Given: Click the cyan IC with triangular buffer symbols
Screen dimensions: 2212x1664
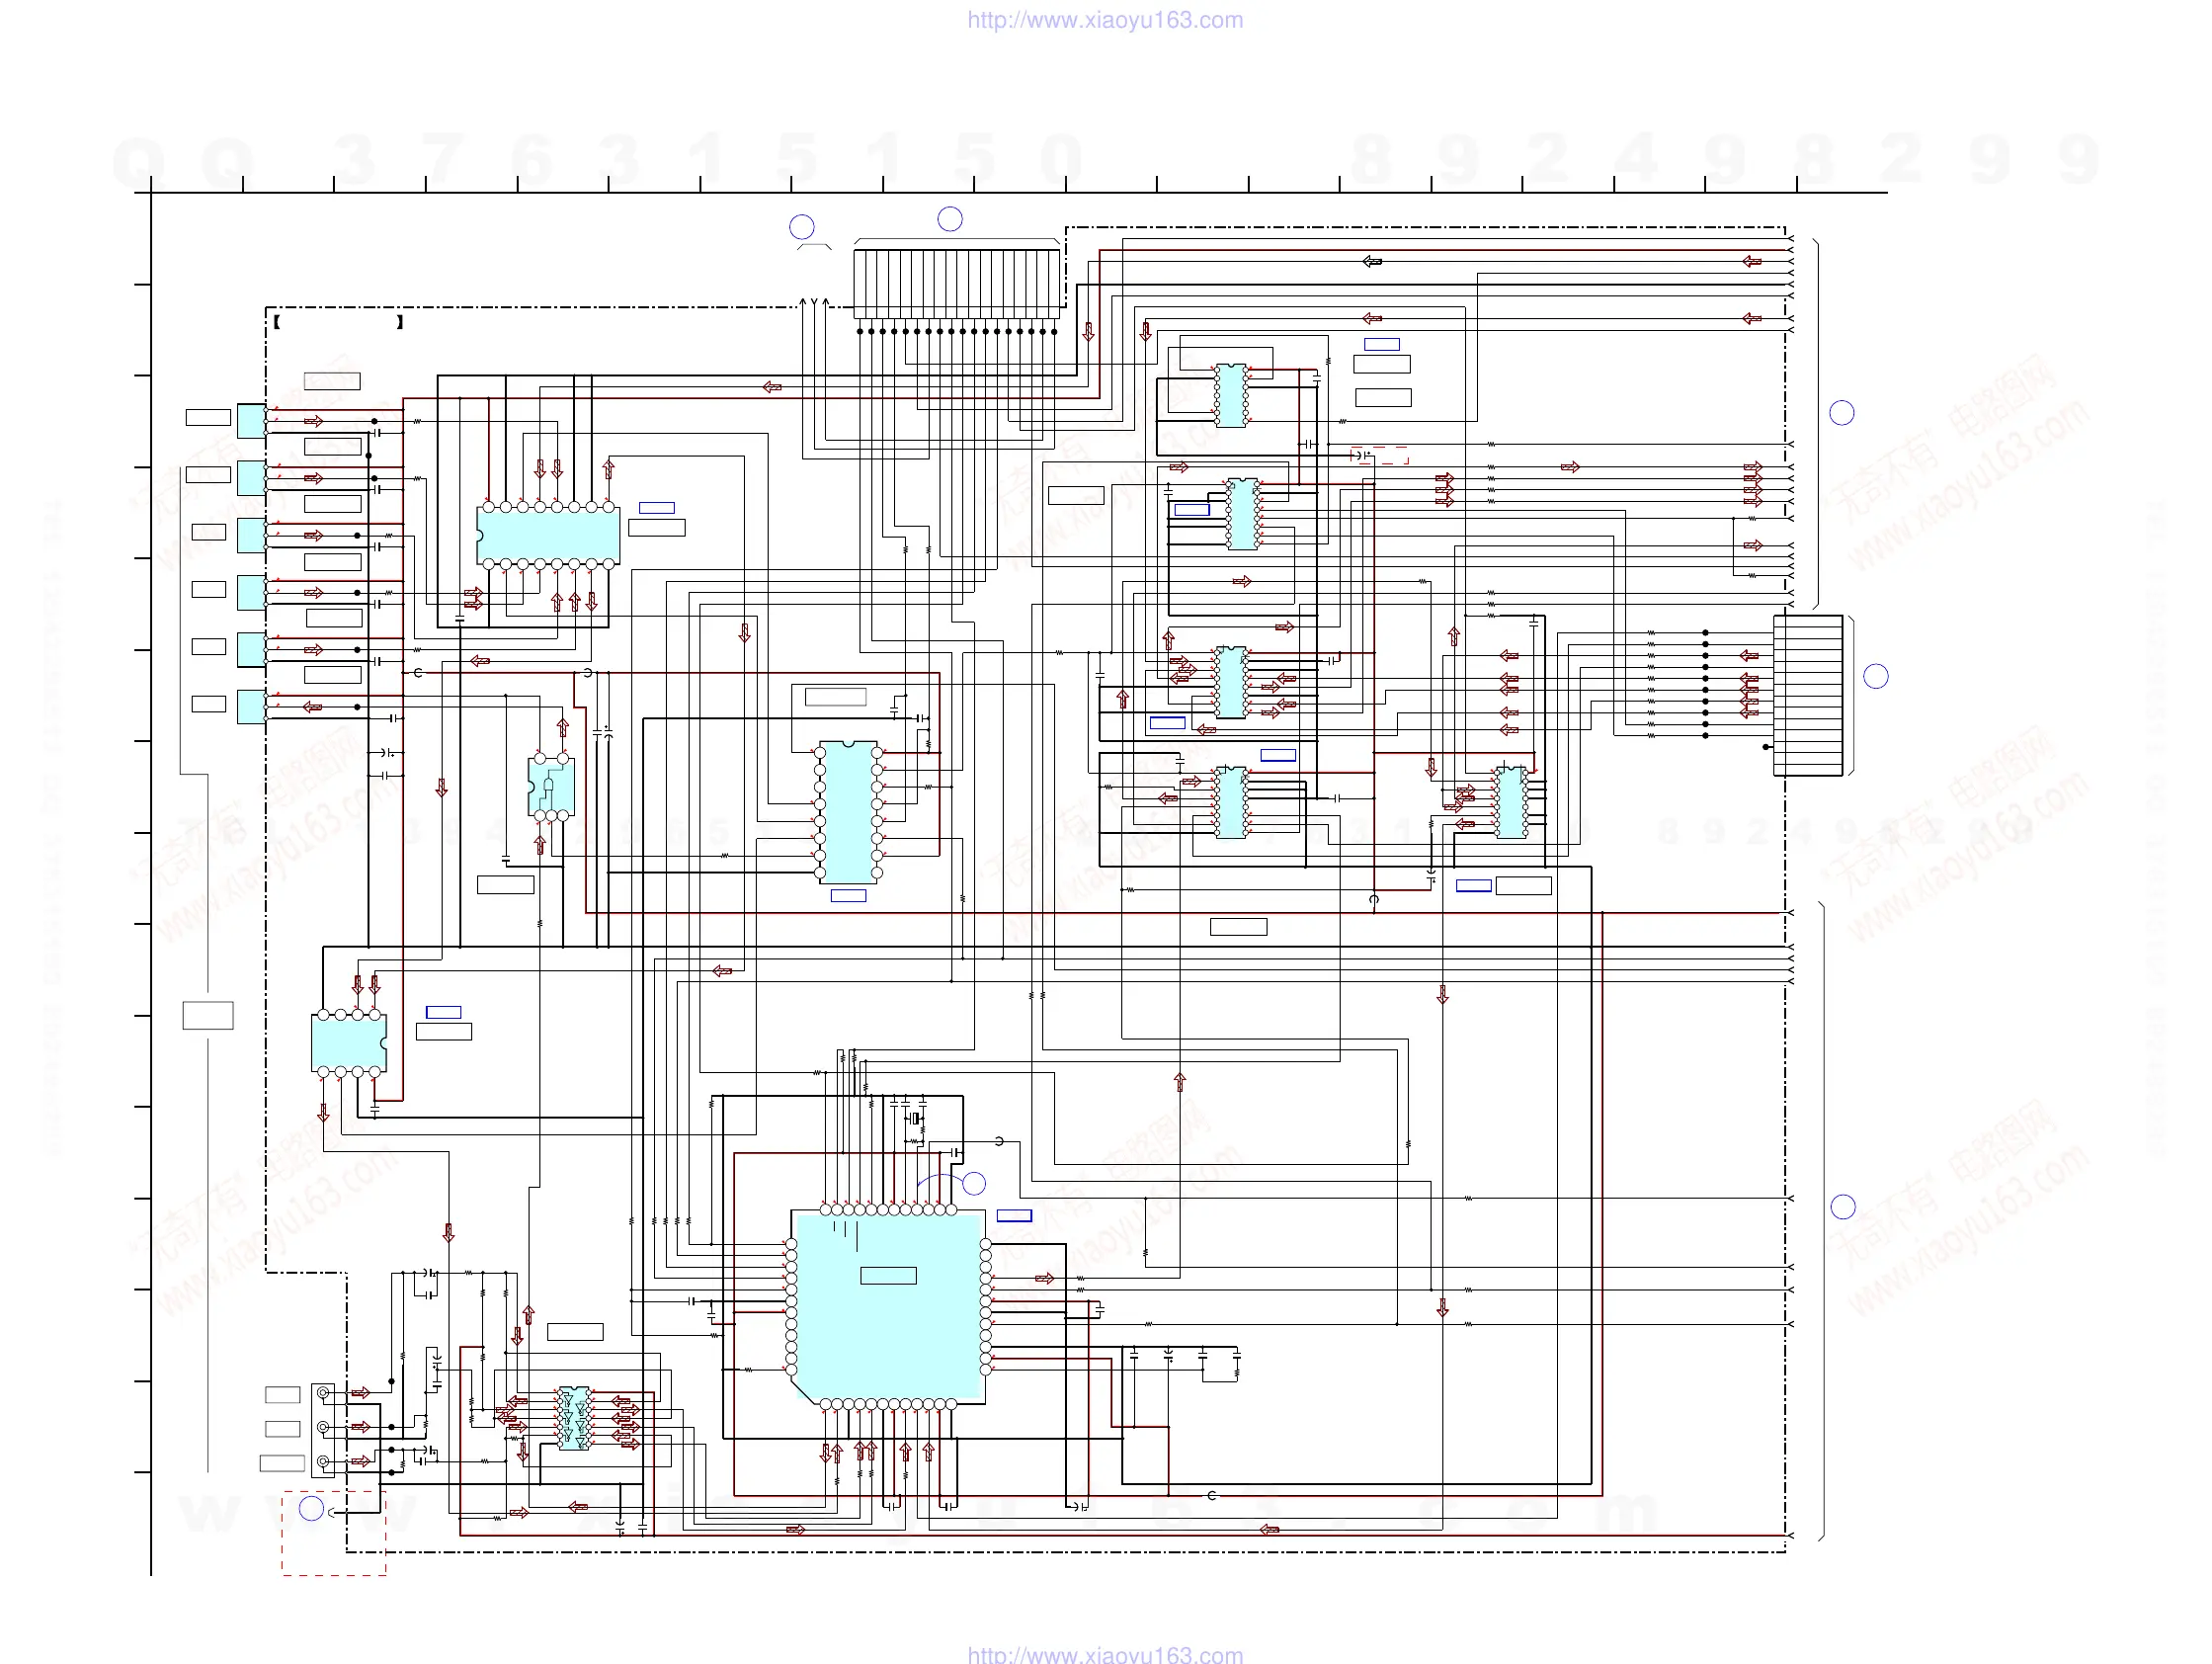Looking at the screenshot, I should pos(574,1418).
